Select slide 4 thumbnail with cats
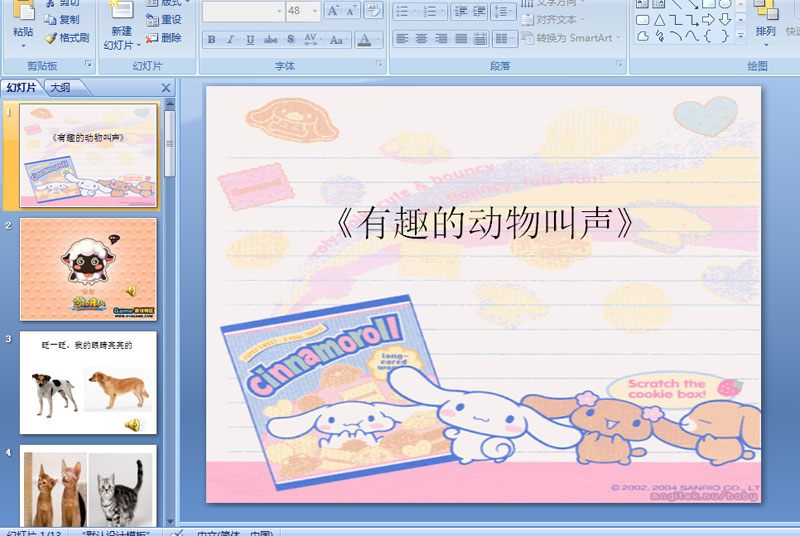The image size is (800, 536). click(x=88, y=486)
